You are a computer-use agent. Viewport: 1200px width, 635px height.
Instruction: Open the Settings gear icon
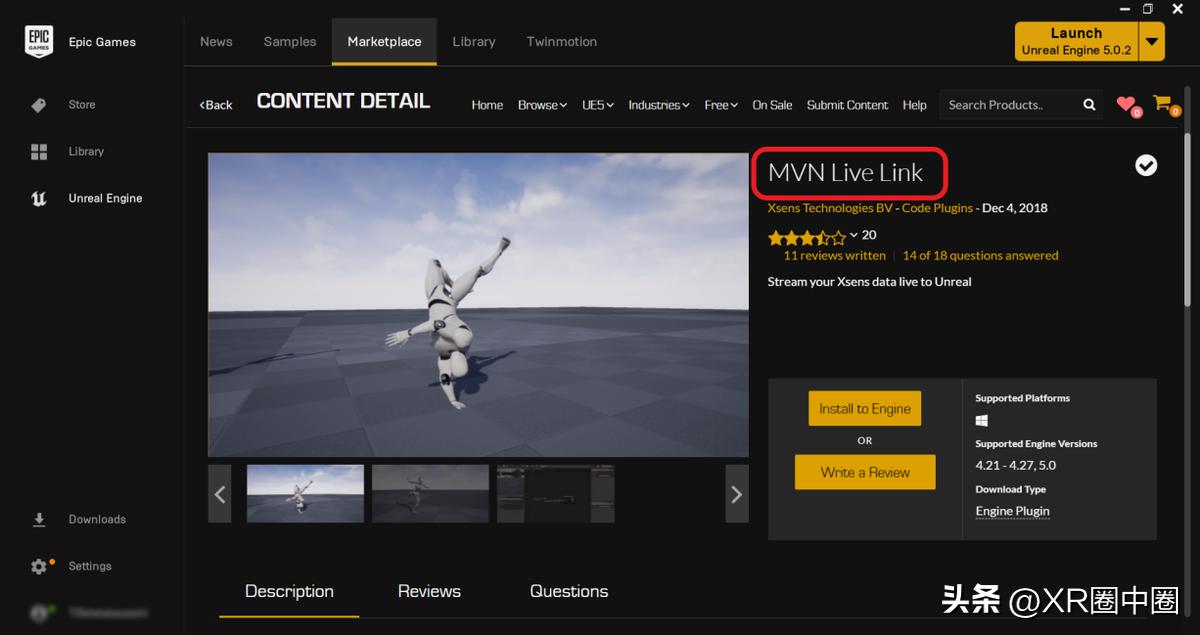[x=39, y=566]
